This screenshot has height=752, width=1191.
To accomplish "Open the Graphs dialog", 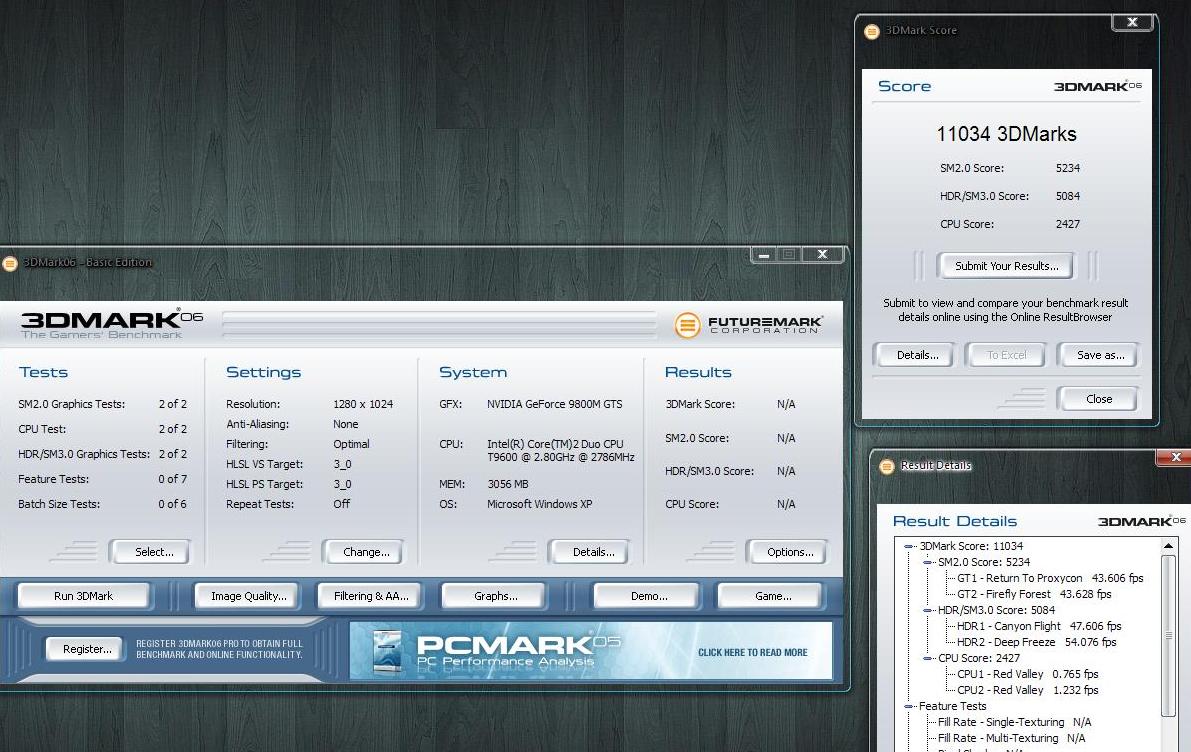I will (x=495, y=596).
